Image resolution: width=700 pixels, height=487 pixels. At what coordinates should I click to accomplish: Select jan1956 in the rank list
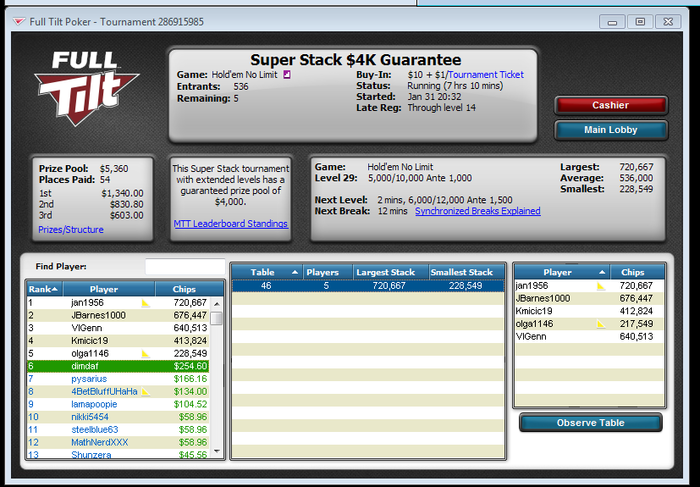coord(118,303)
